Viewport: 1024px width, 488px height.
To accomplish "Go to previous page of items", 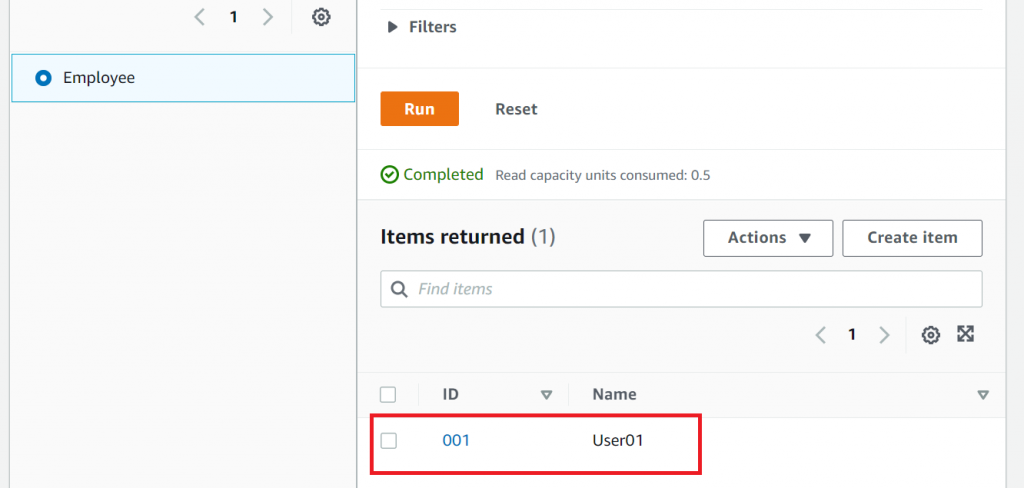I will tap(820, 335).
